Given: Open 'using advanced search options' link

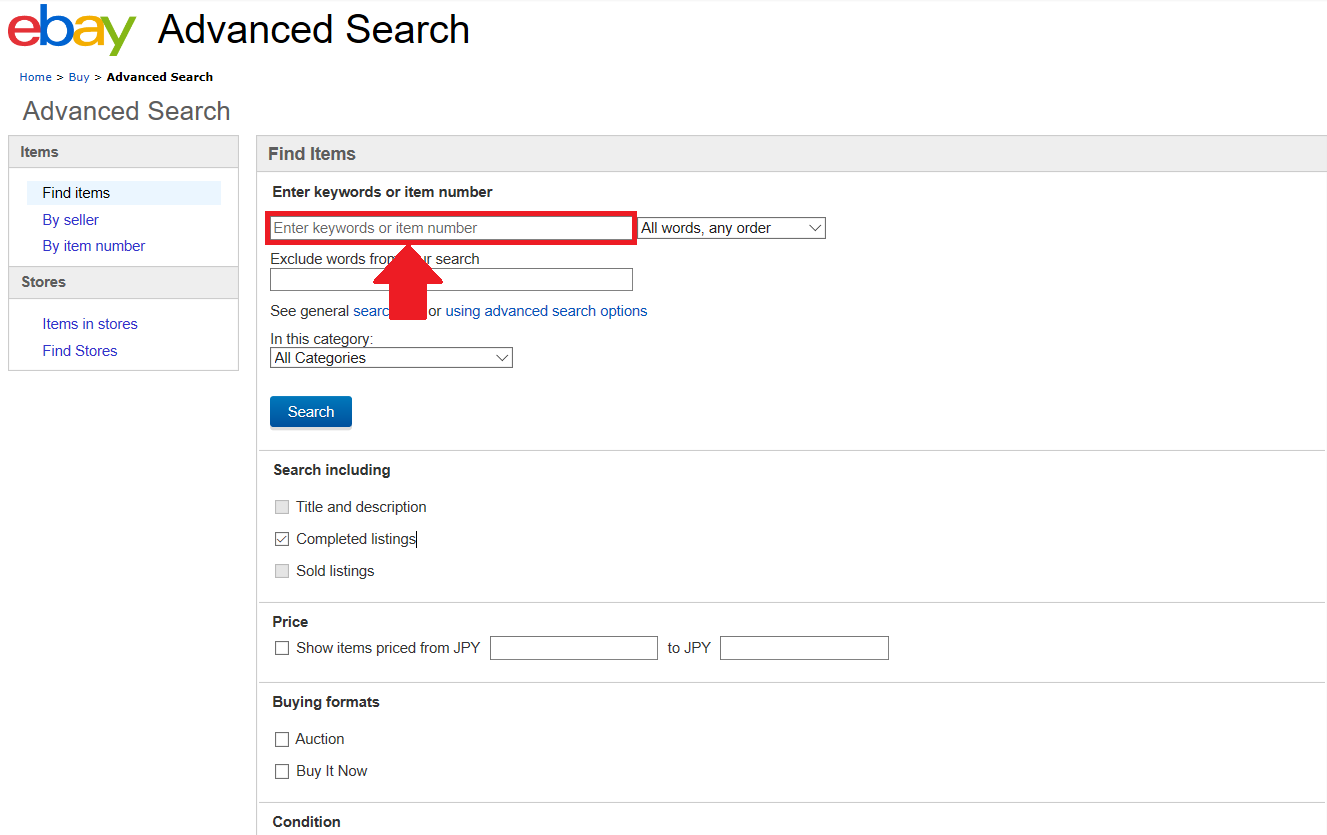Looking at the screenshot, I should [546, 311].
